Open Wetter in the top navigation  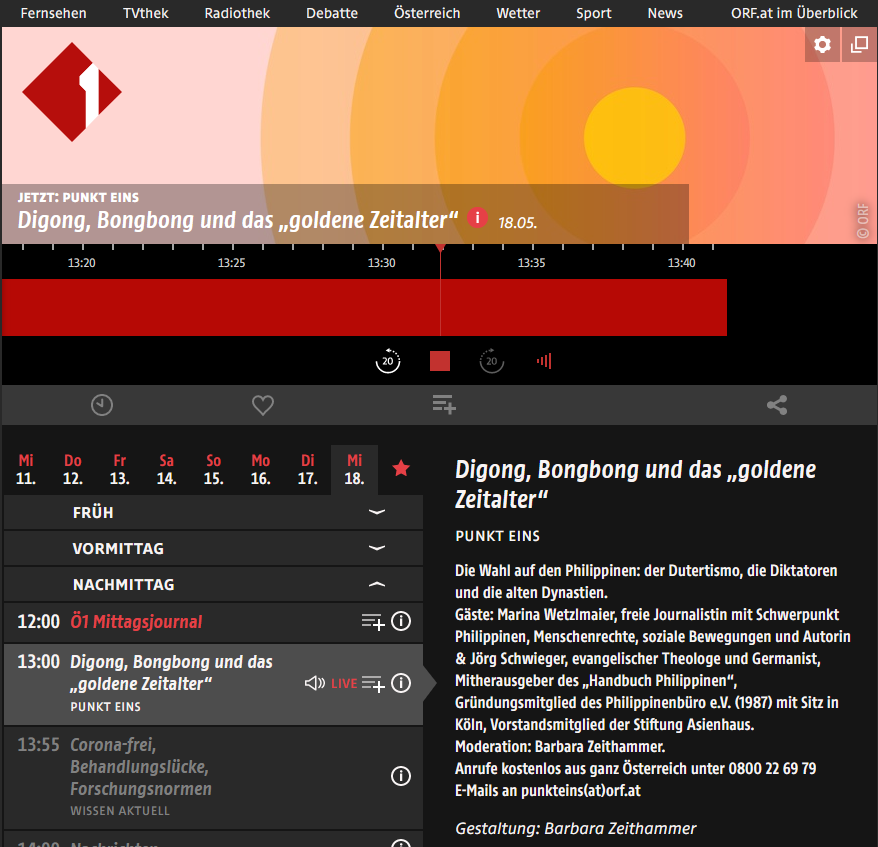[x=518, y=13]
